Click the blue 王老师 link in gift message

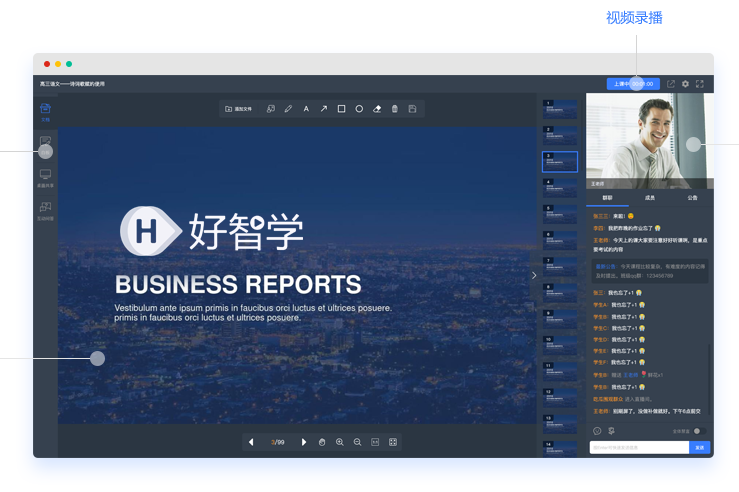pyautogui.click(x=631, y=375)
